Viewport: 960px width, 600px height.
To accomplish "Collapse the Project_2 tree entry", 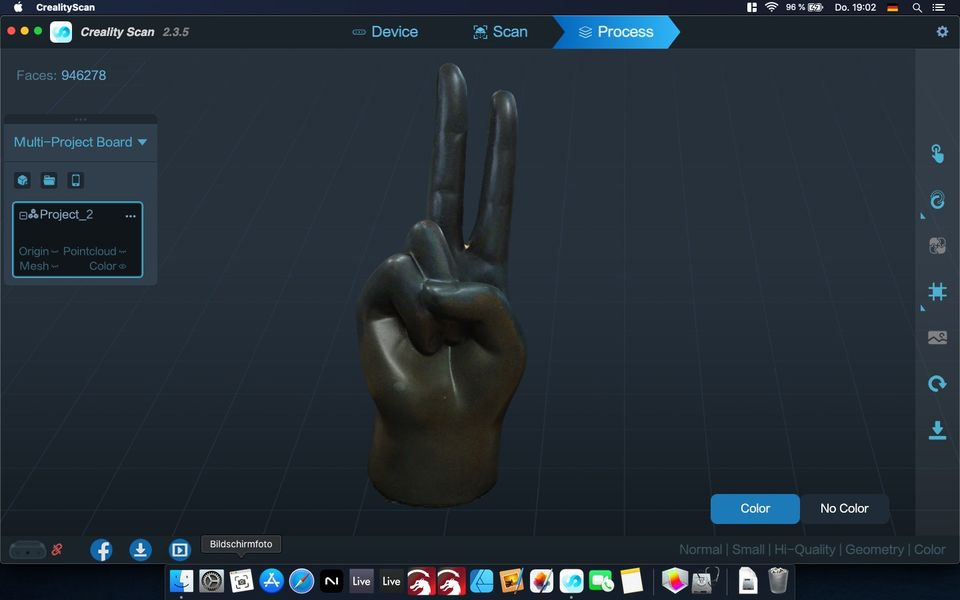I will click(23, 216).
